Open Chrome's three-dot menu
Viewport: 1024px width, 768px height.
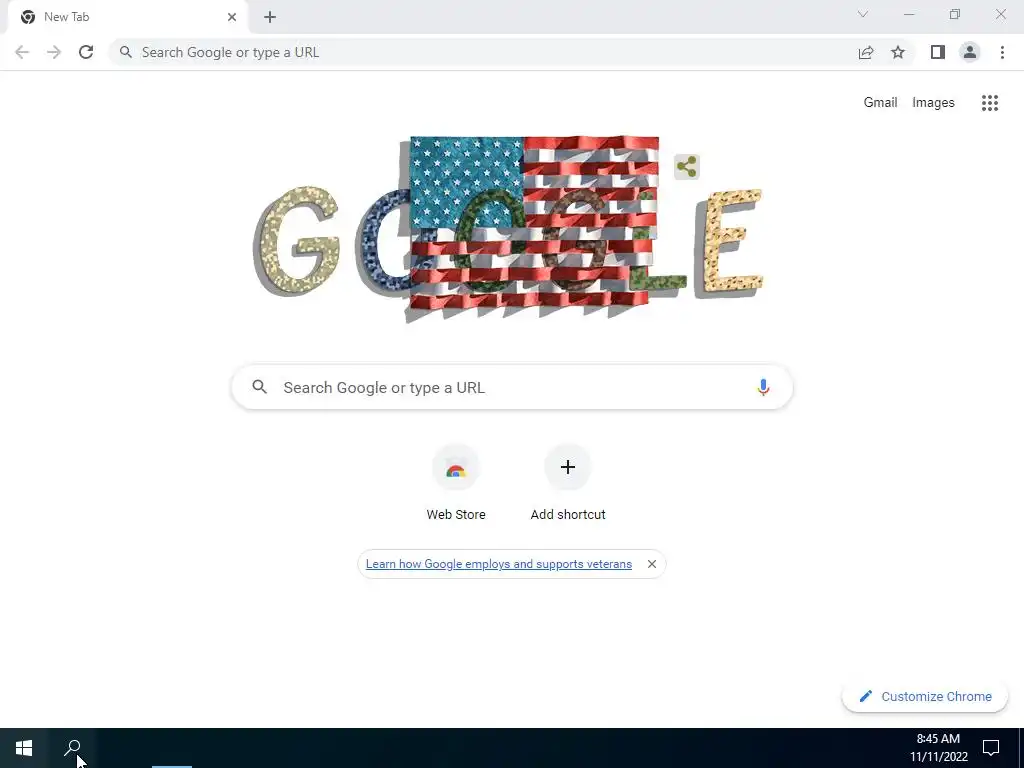tap(1002, 52)
